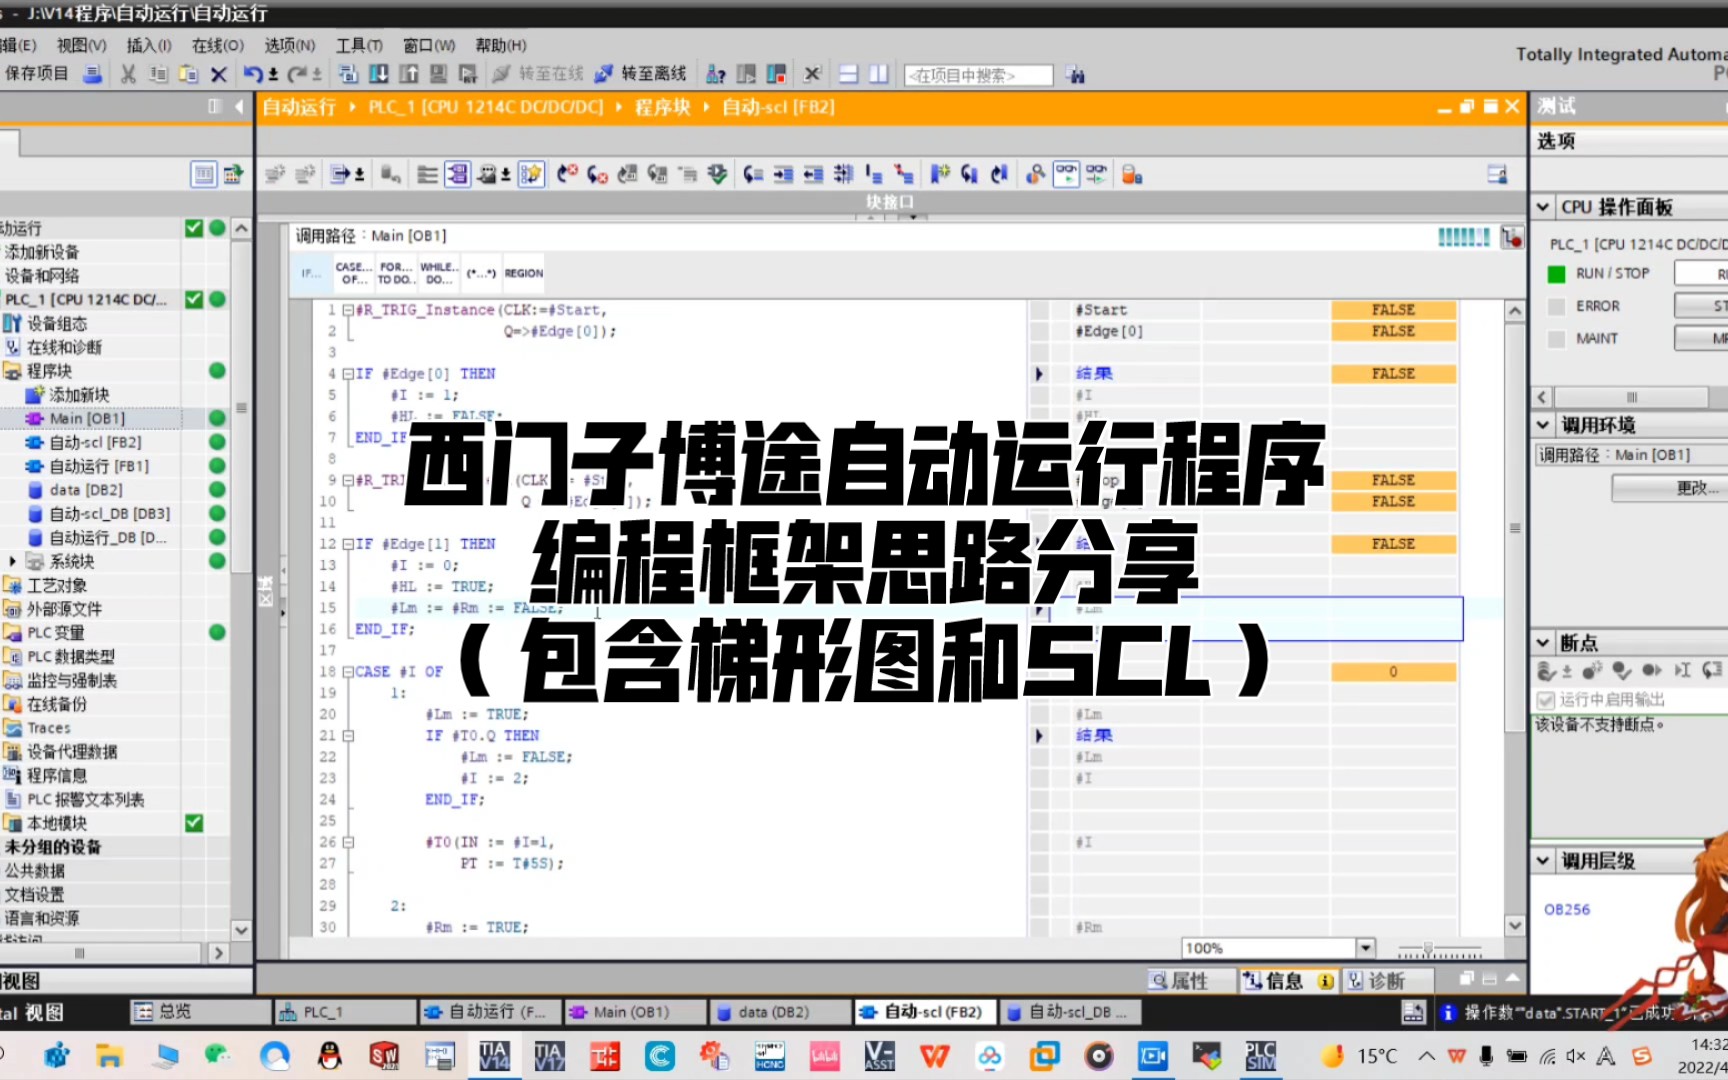Screen dimensions: 1728x1080
Task: Click the horizontal split editor icon
Action: (849, 74)
